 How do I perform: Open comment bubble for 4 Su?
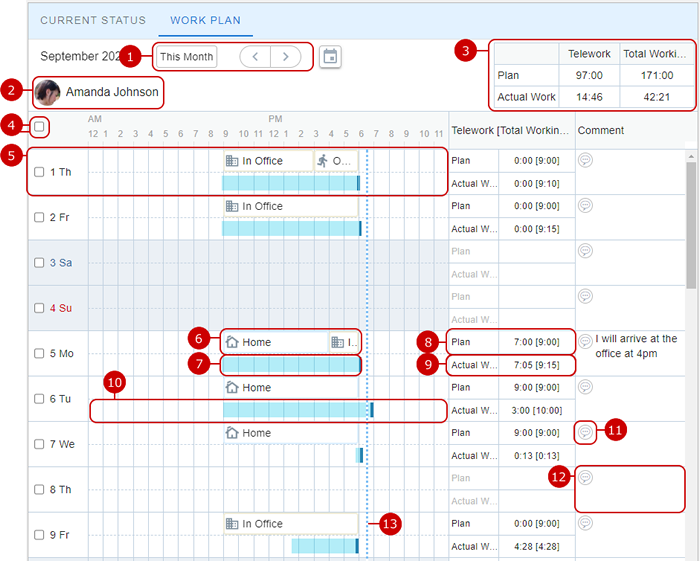point(585,296)
